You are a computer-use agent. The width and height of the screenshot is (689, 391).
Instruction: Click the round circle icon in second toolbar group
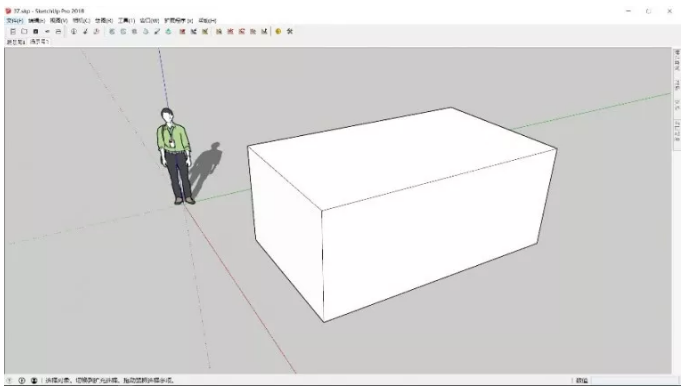[x=74, y=32]
